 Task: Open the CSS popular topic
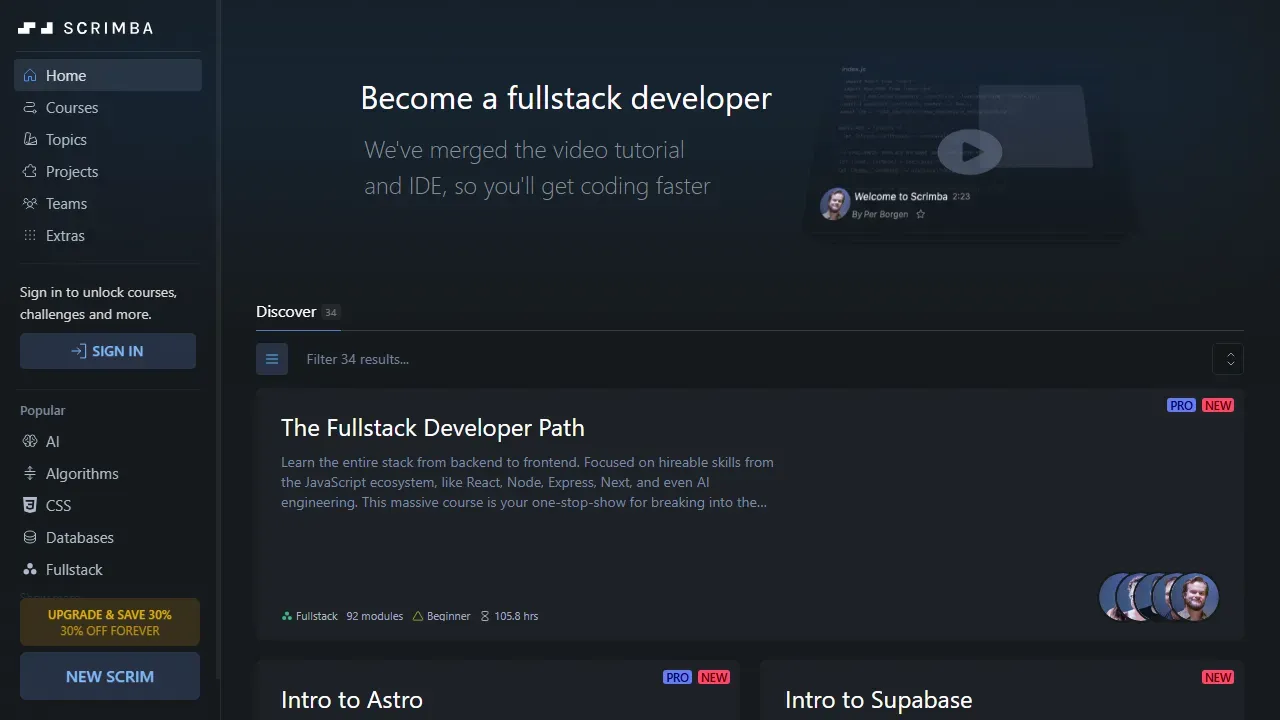point(108,505)
